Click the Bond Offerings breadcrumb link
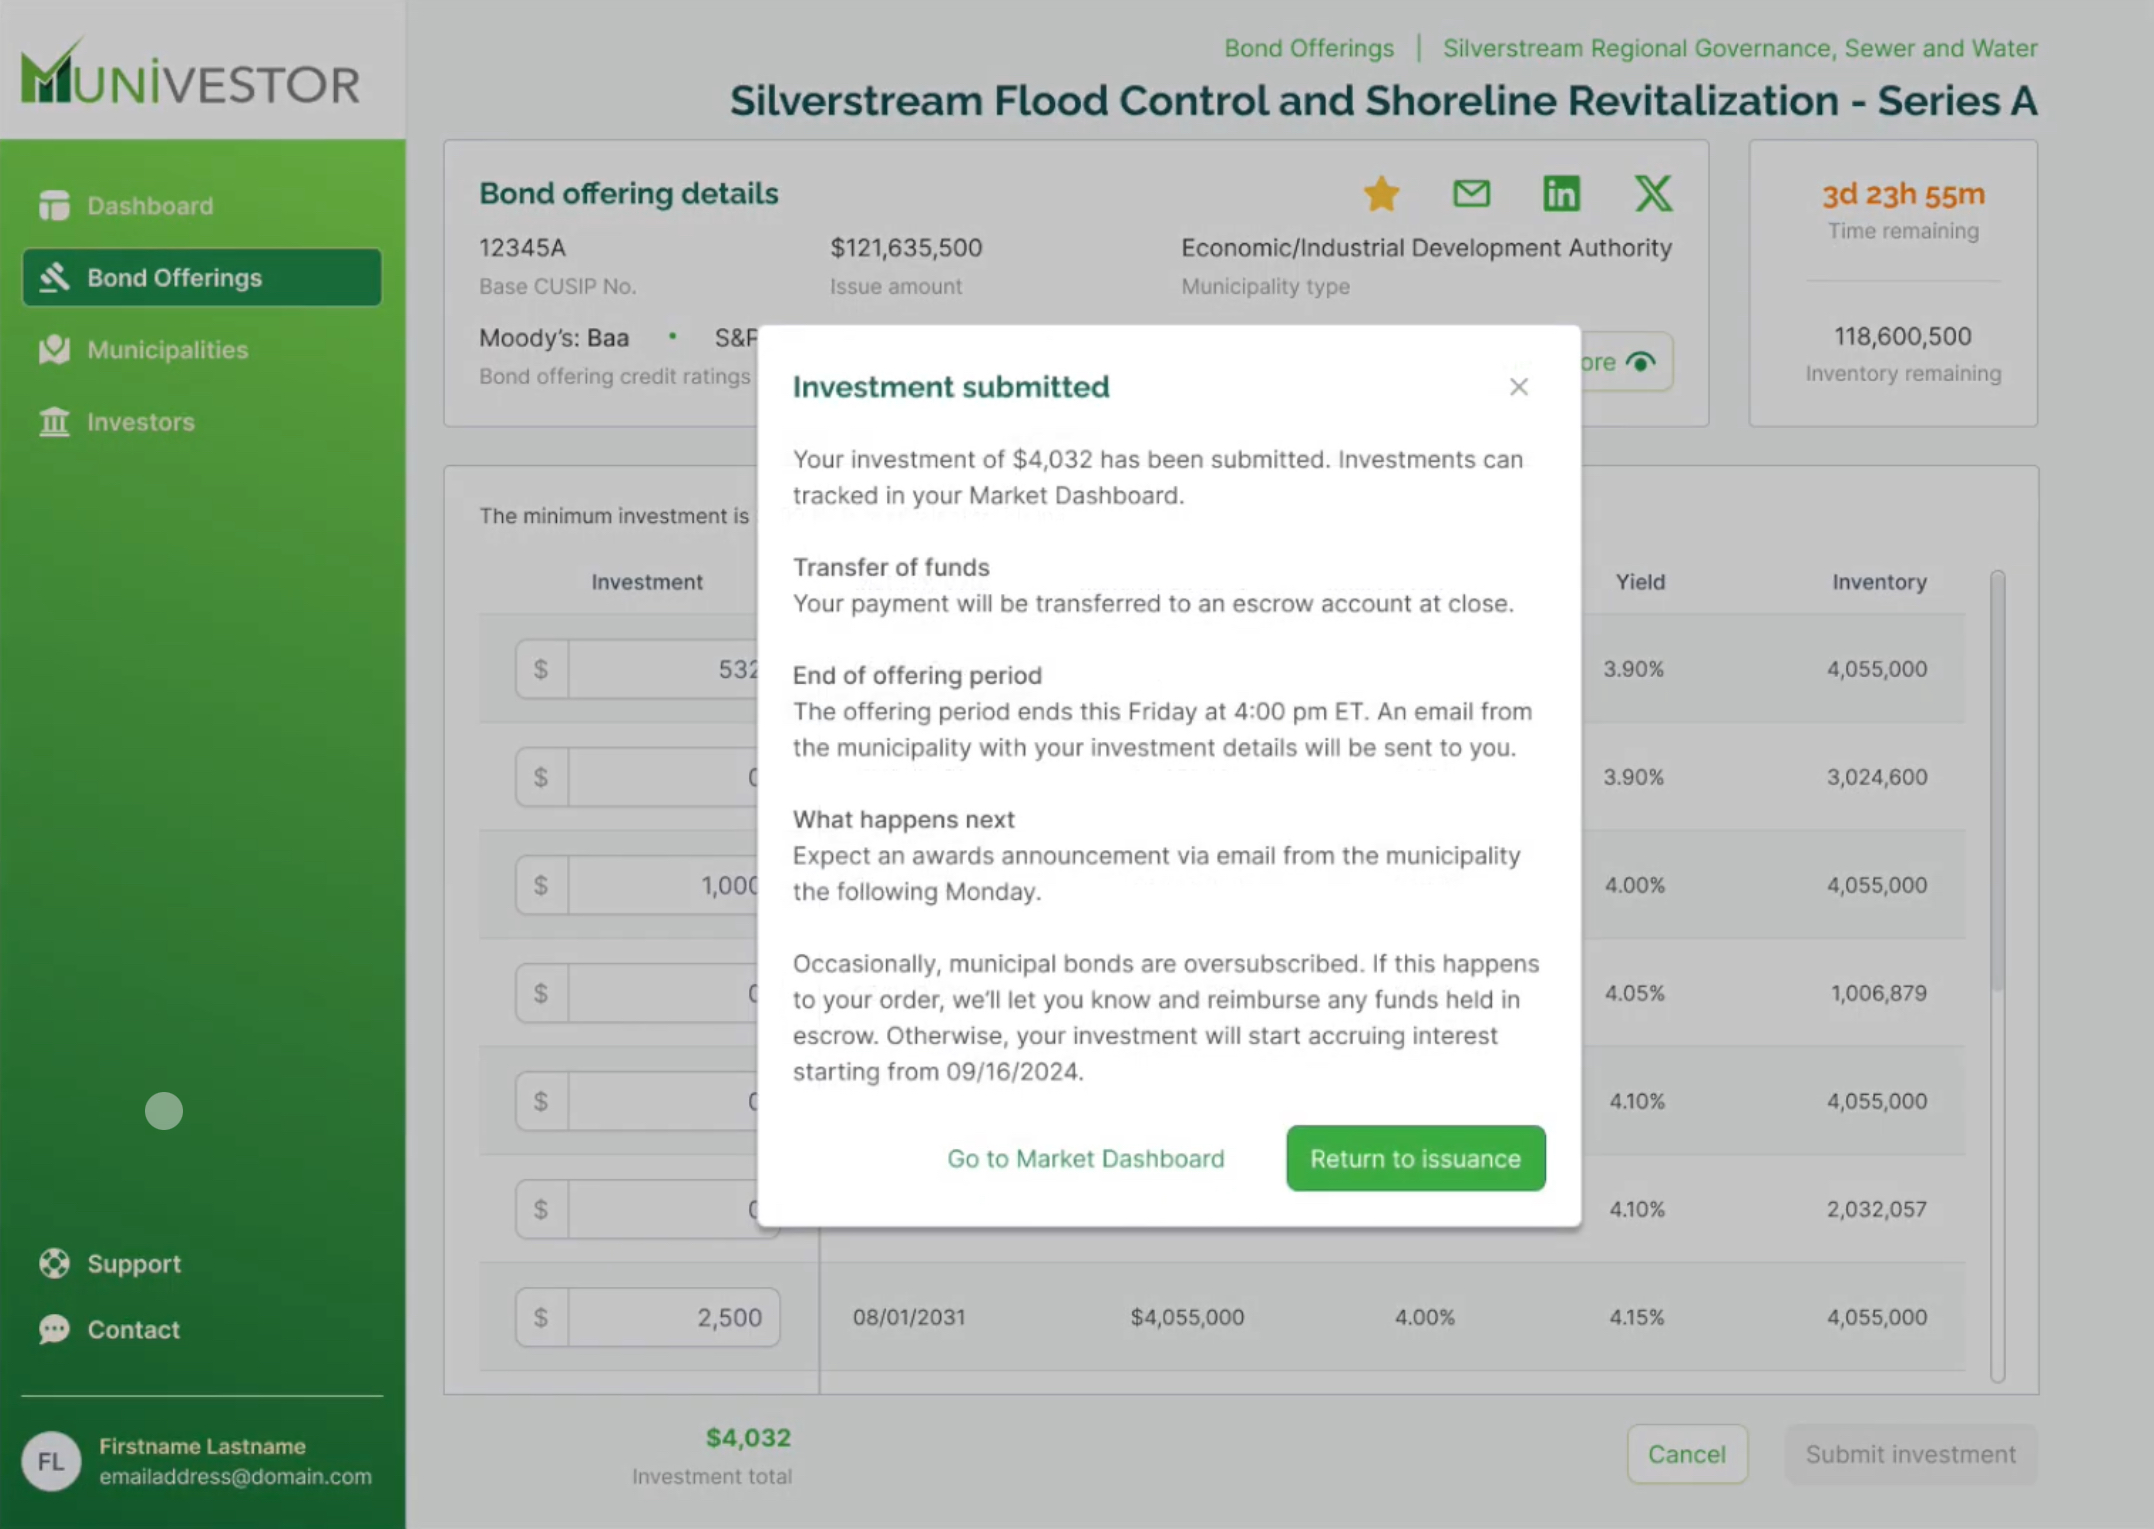 (1308, 48)
